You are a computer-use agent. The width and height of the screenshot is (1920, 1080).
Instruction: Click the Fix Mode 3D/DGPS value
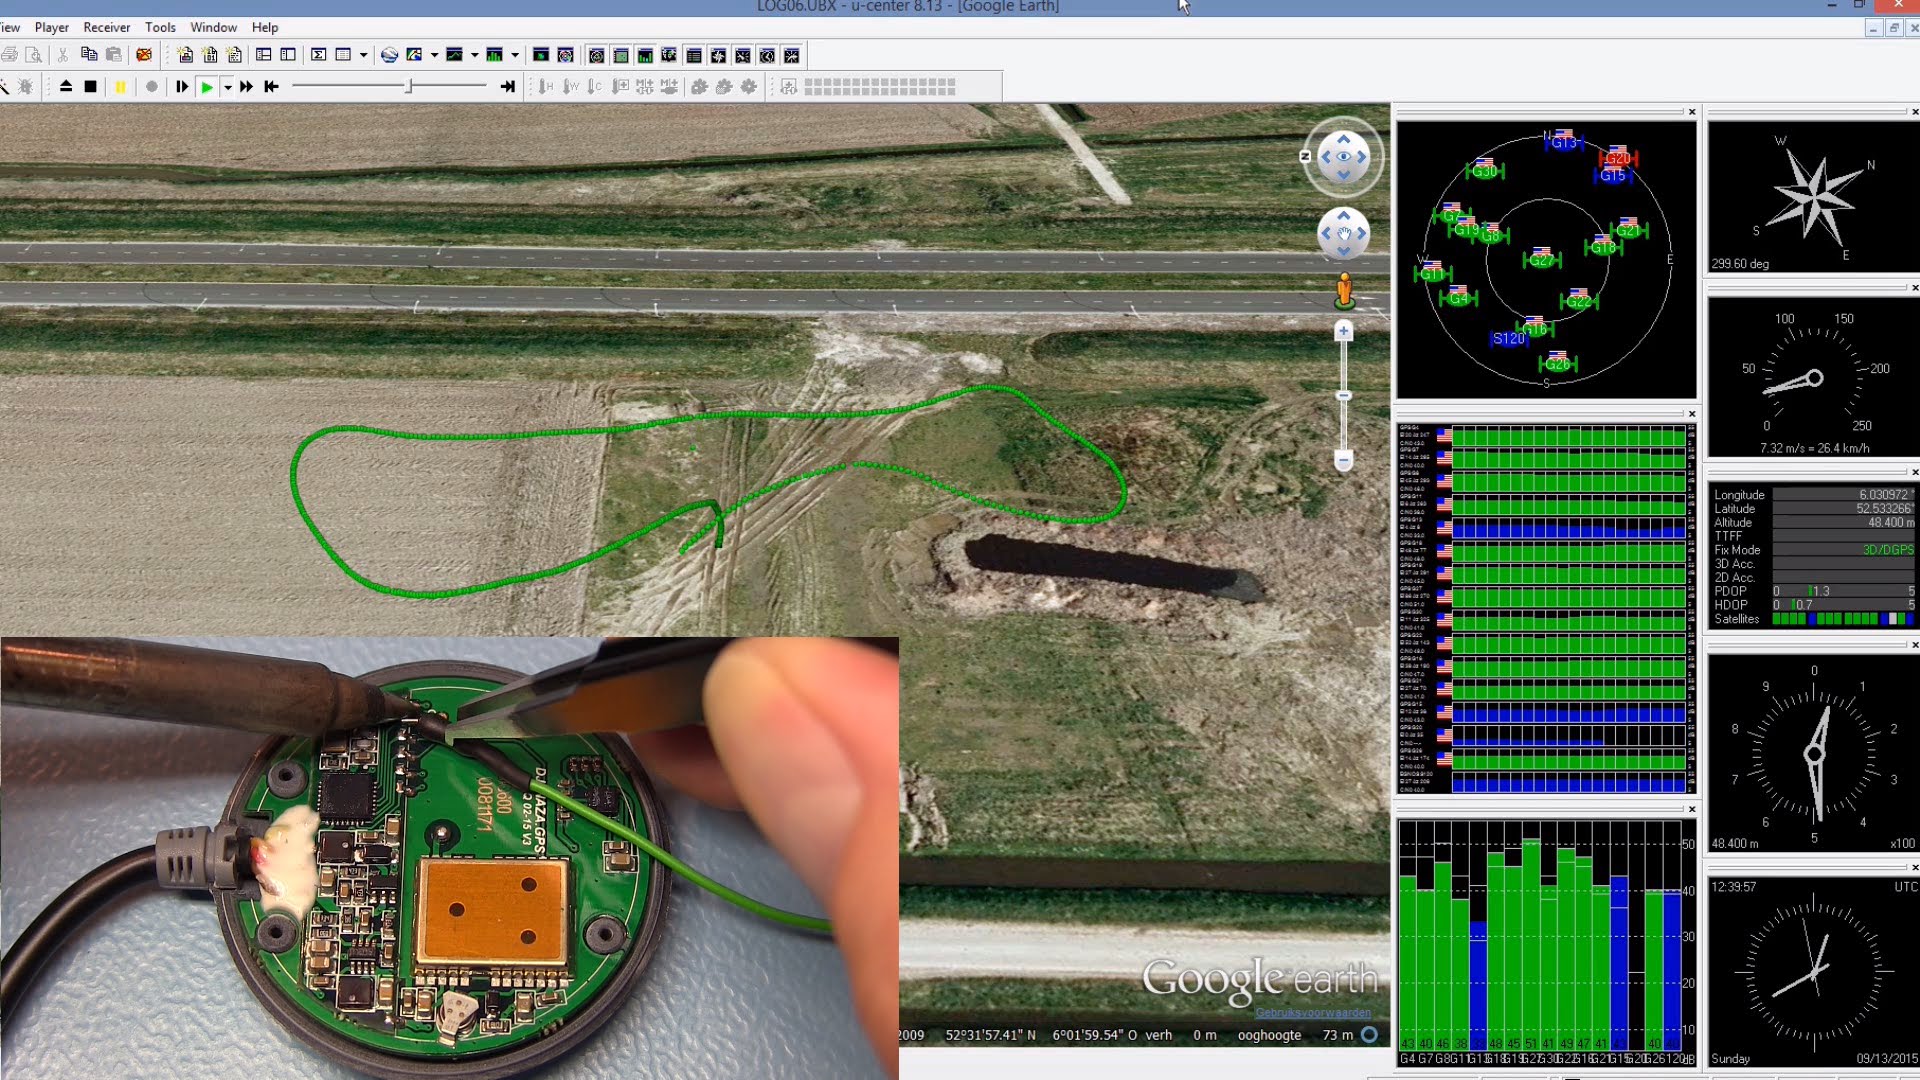[x=1888, y=550]
